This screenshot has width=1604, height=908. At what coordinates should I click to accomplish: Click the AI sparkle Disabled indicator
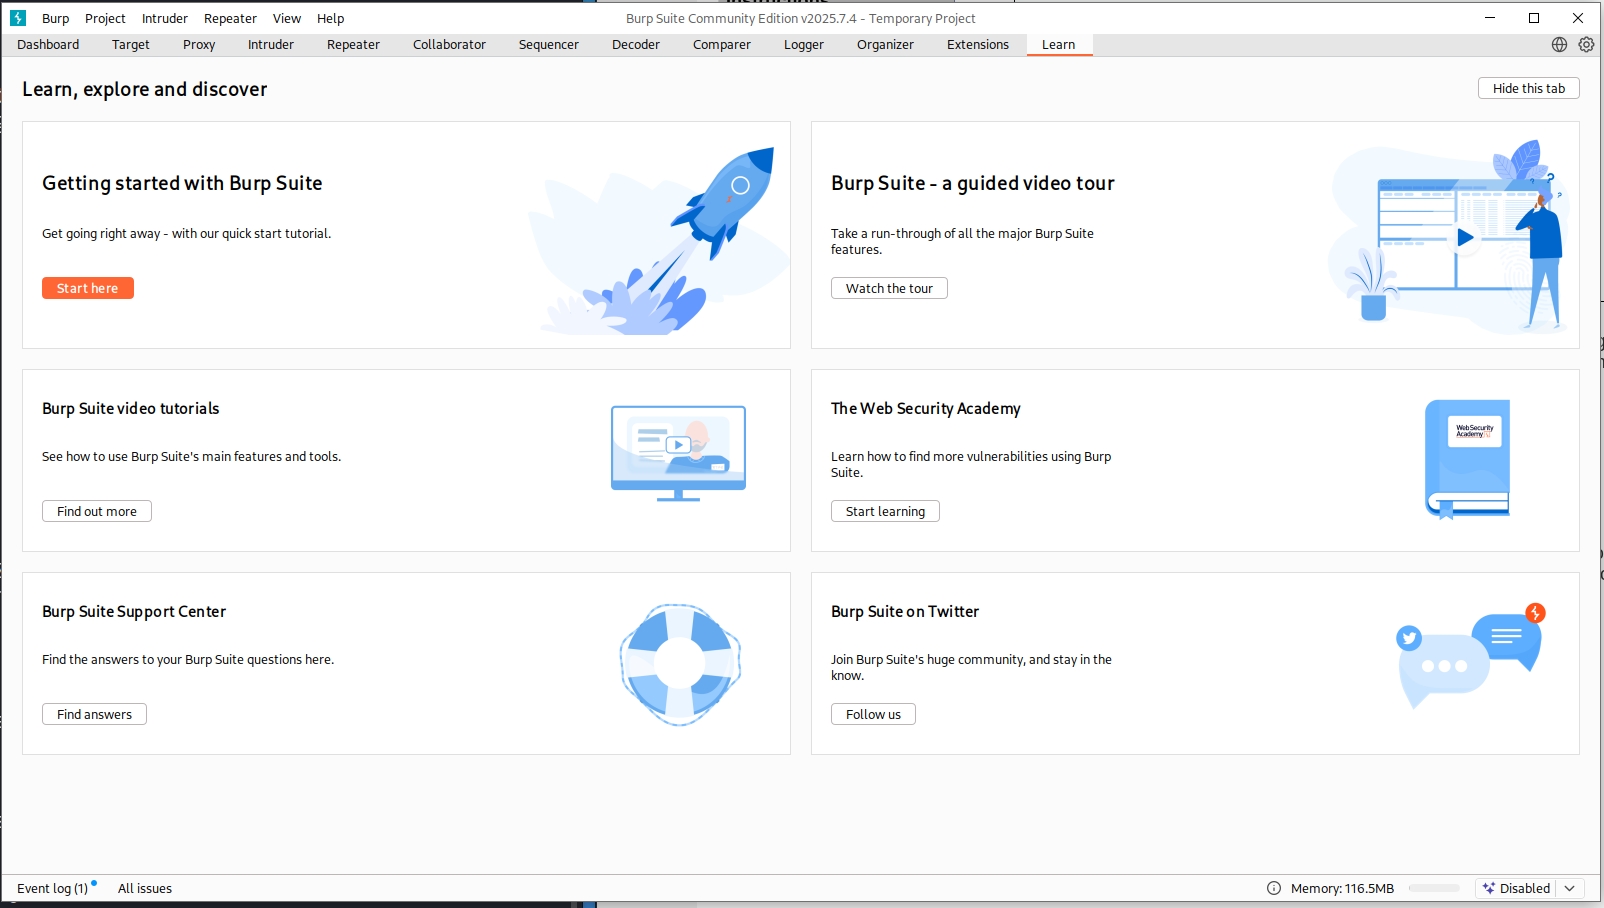pyautogui.click(x=1516, y=888)
